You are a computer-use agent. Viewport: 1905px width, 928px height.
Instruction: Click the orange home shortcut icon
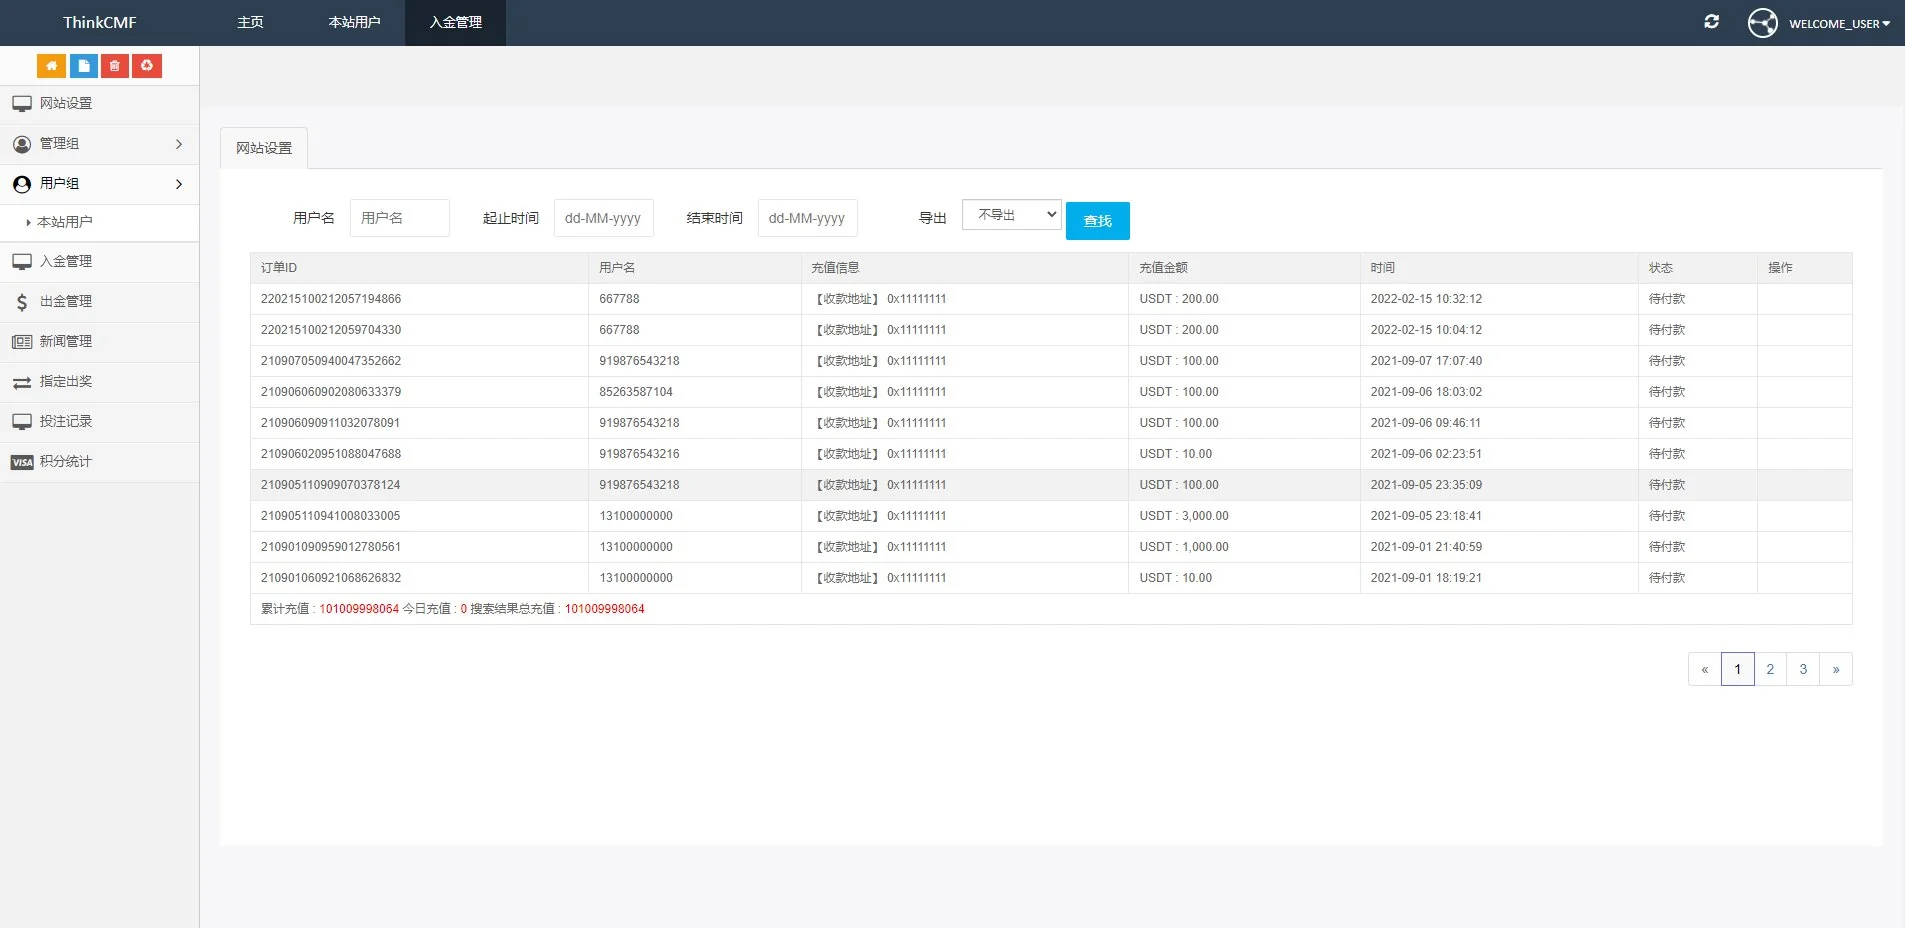[x=51, y=66]
